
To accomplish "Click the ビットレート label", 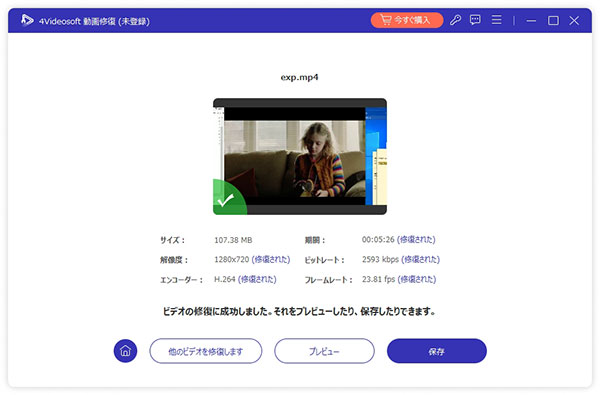I will 324,260.
